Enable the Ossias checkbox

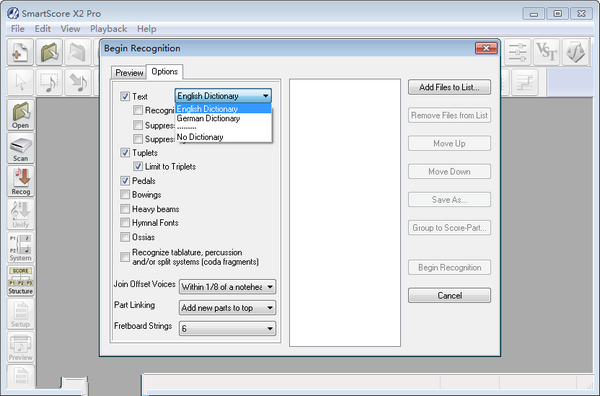pyautogui.click(x=125, y=237)
